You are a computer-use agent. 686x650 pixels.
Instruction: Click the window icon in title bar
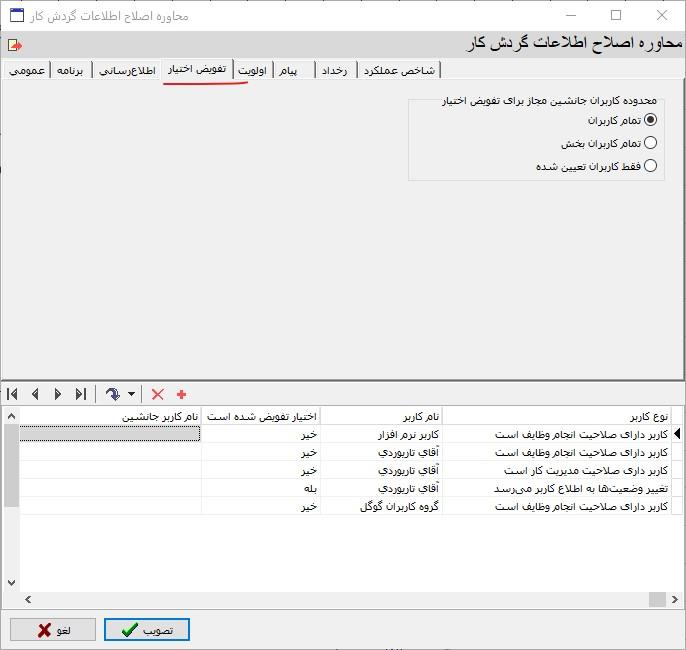(17, 15)
